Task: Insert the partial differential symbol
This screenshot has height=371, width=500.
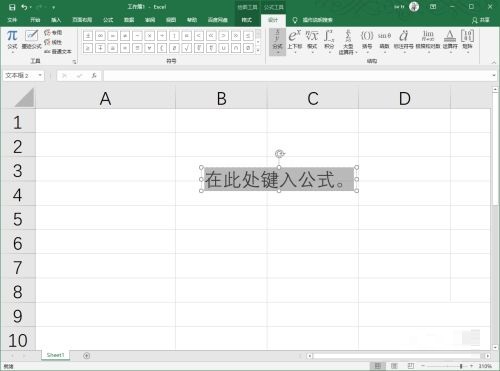Action: click(174, 48)
